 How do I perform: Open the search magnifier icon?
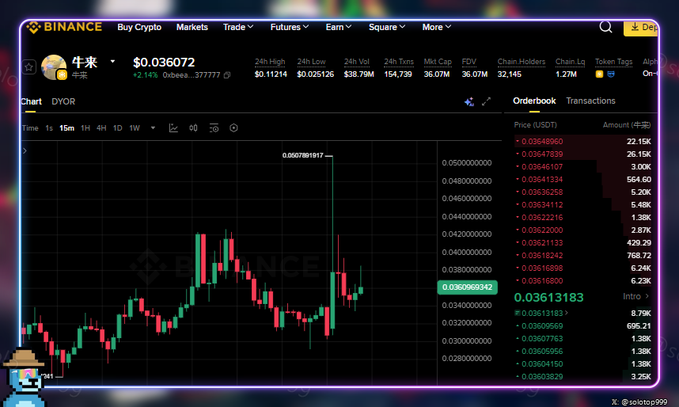point(606,27)
